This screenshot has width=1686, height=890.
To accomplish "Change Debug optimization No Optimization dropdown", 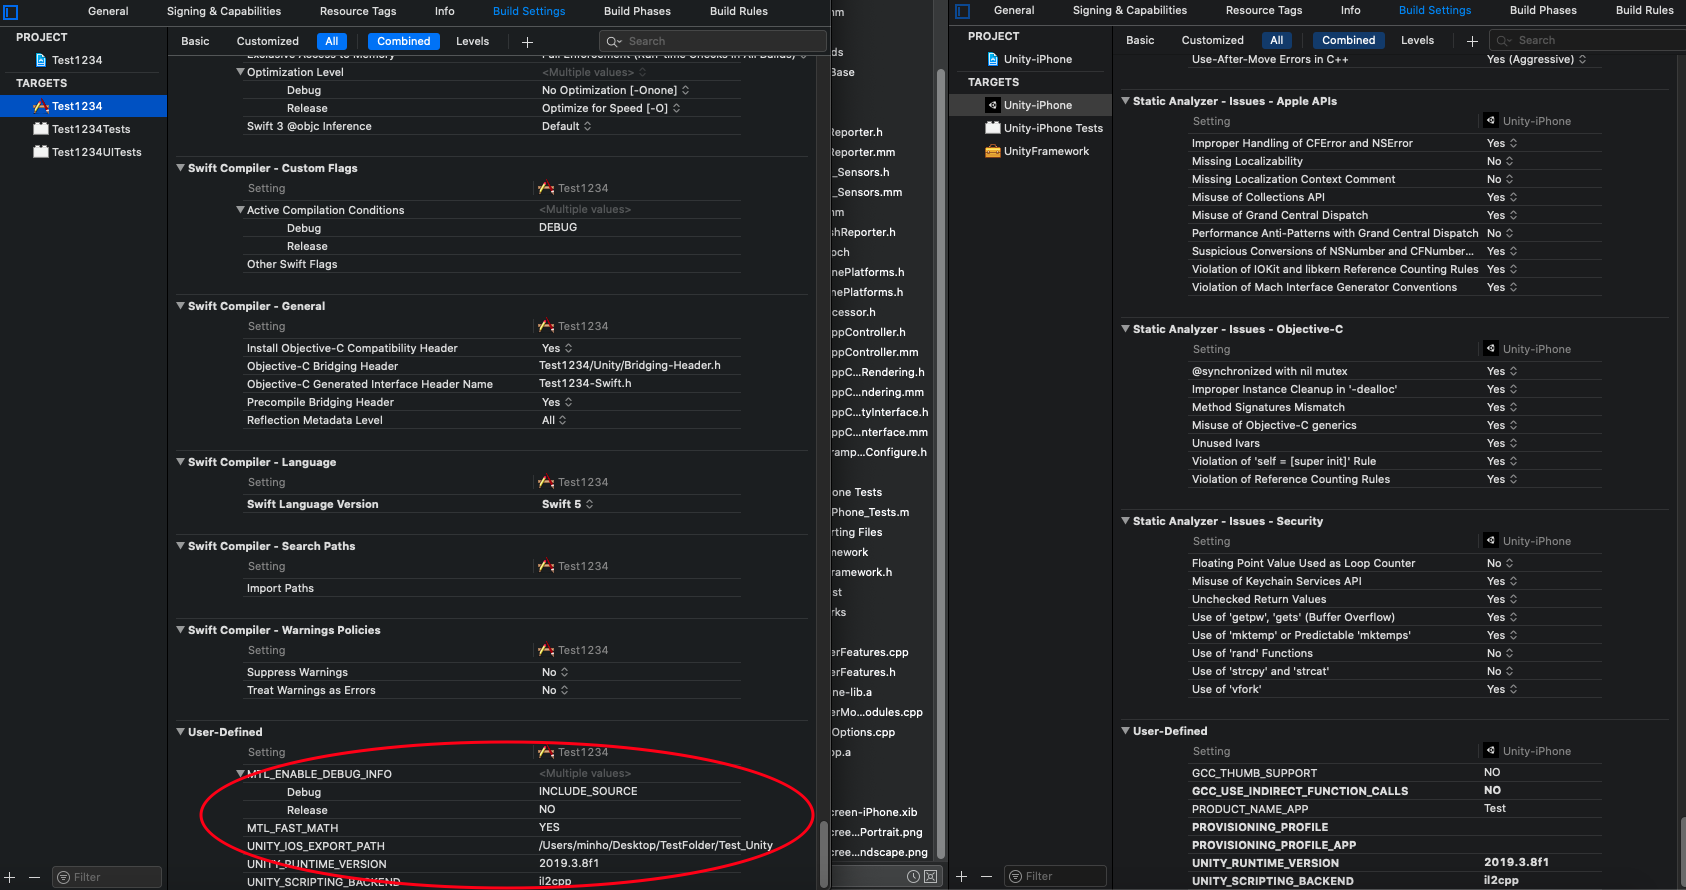I will coord(615,90).
